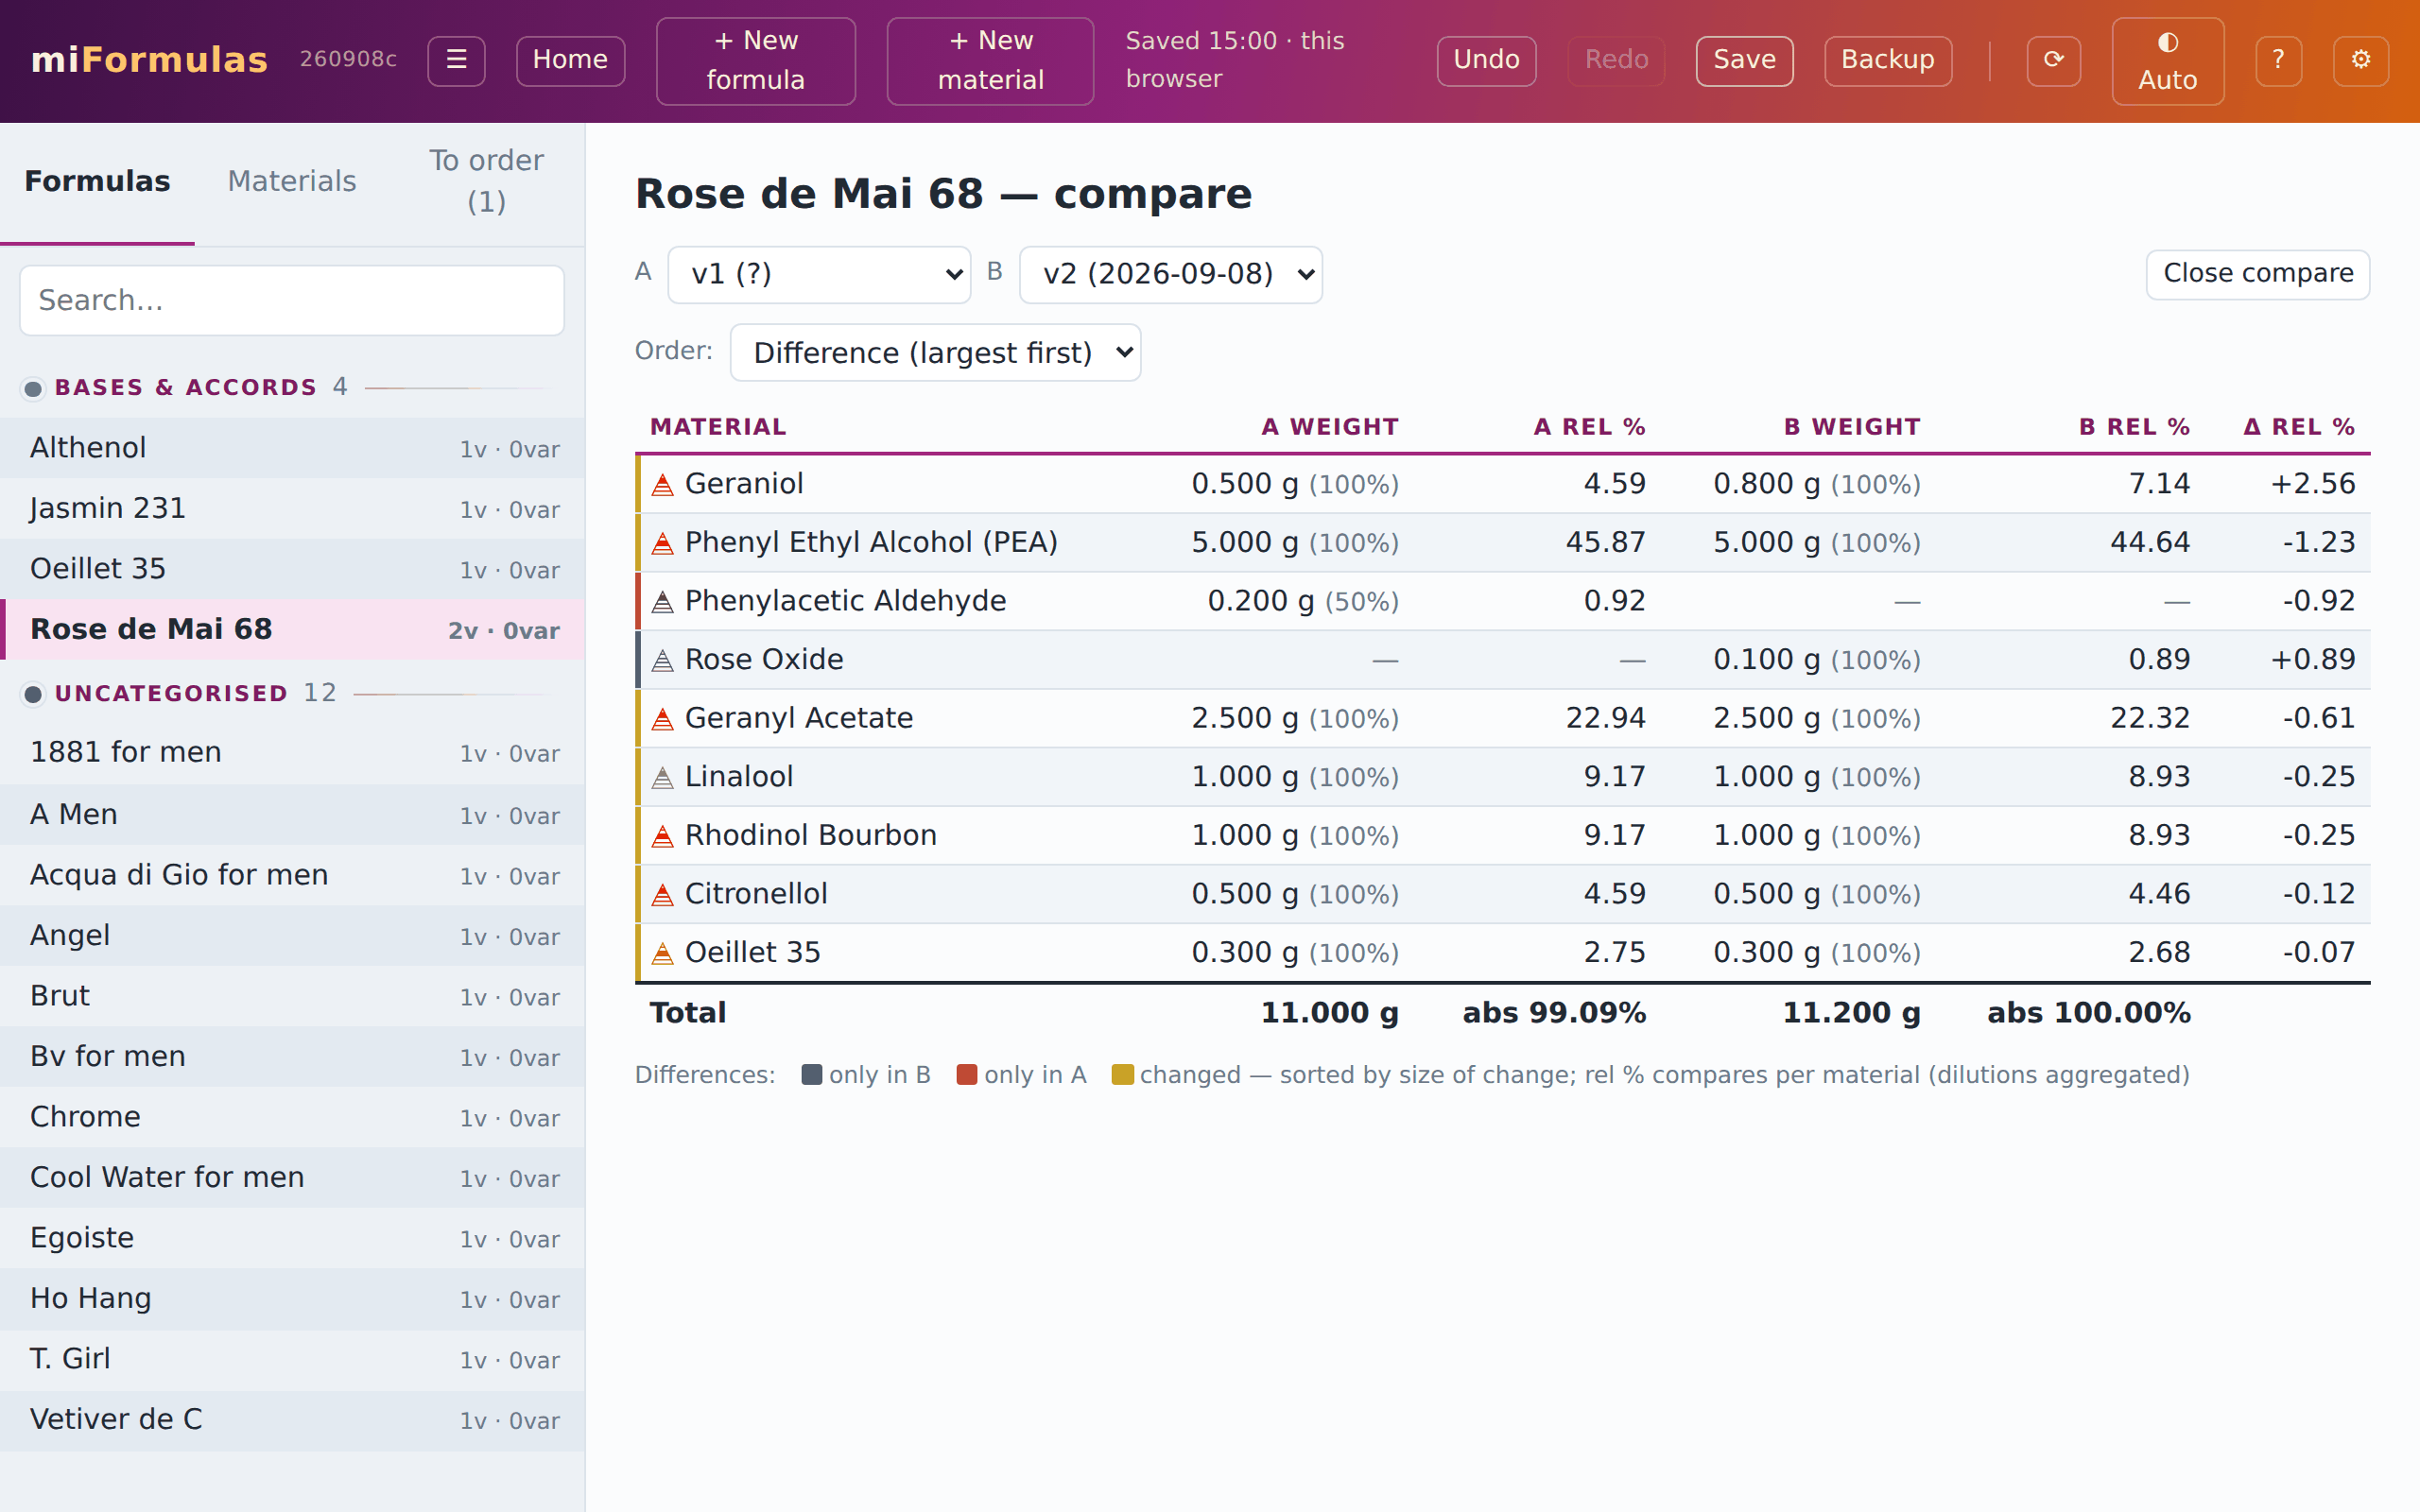This screenshot has height=1512, width=2420.
Task: Switch to the Materials tab
Action: (291, 182)
